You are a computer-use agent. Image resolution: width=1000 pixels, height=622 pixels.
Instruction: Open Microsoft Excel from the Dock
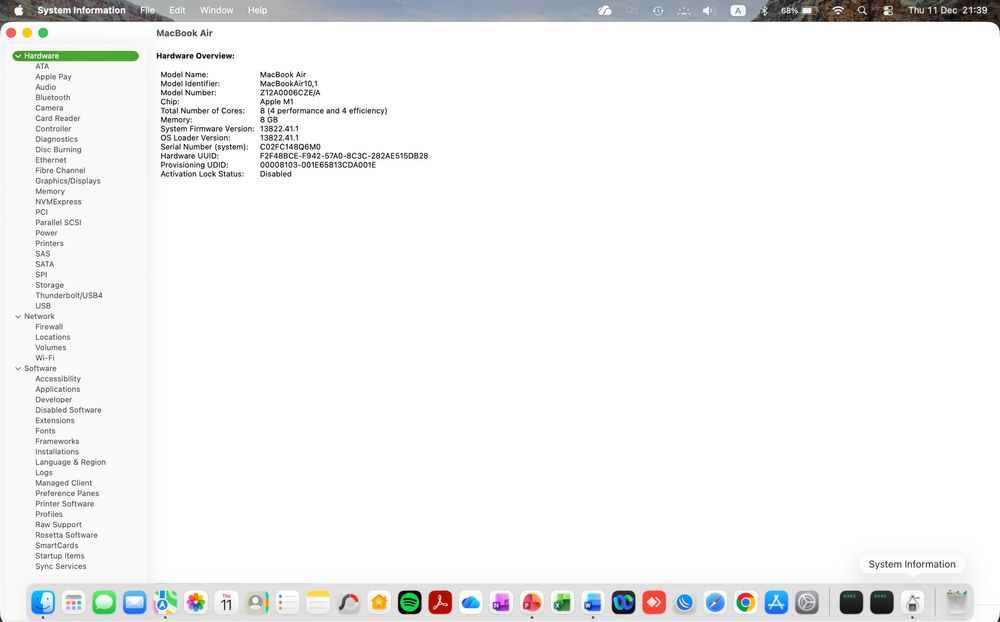[562, 602]
